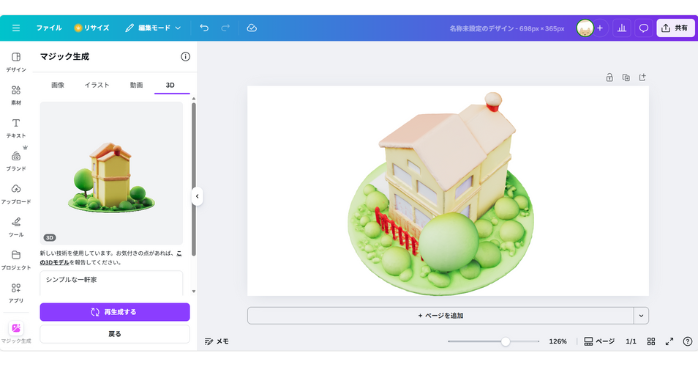698x365 pixels.
Task: Open the ブランド panel
Action: (x=16, y=161)
